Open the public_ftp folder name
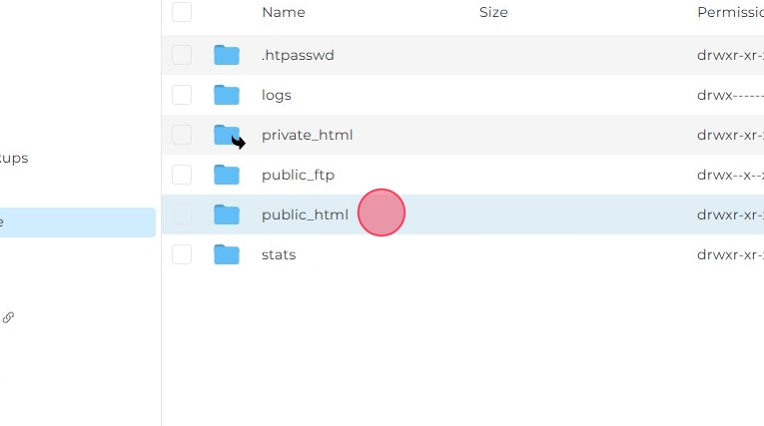Viewport: 764px width, 426px height. coord(297,175)
